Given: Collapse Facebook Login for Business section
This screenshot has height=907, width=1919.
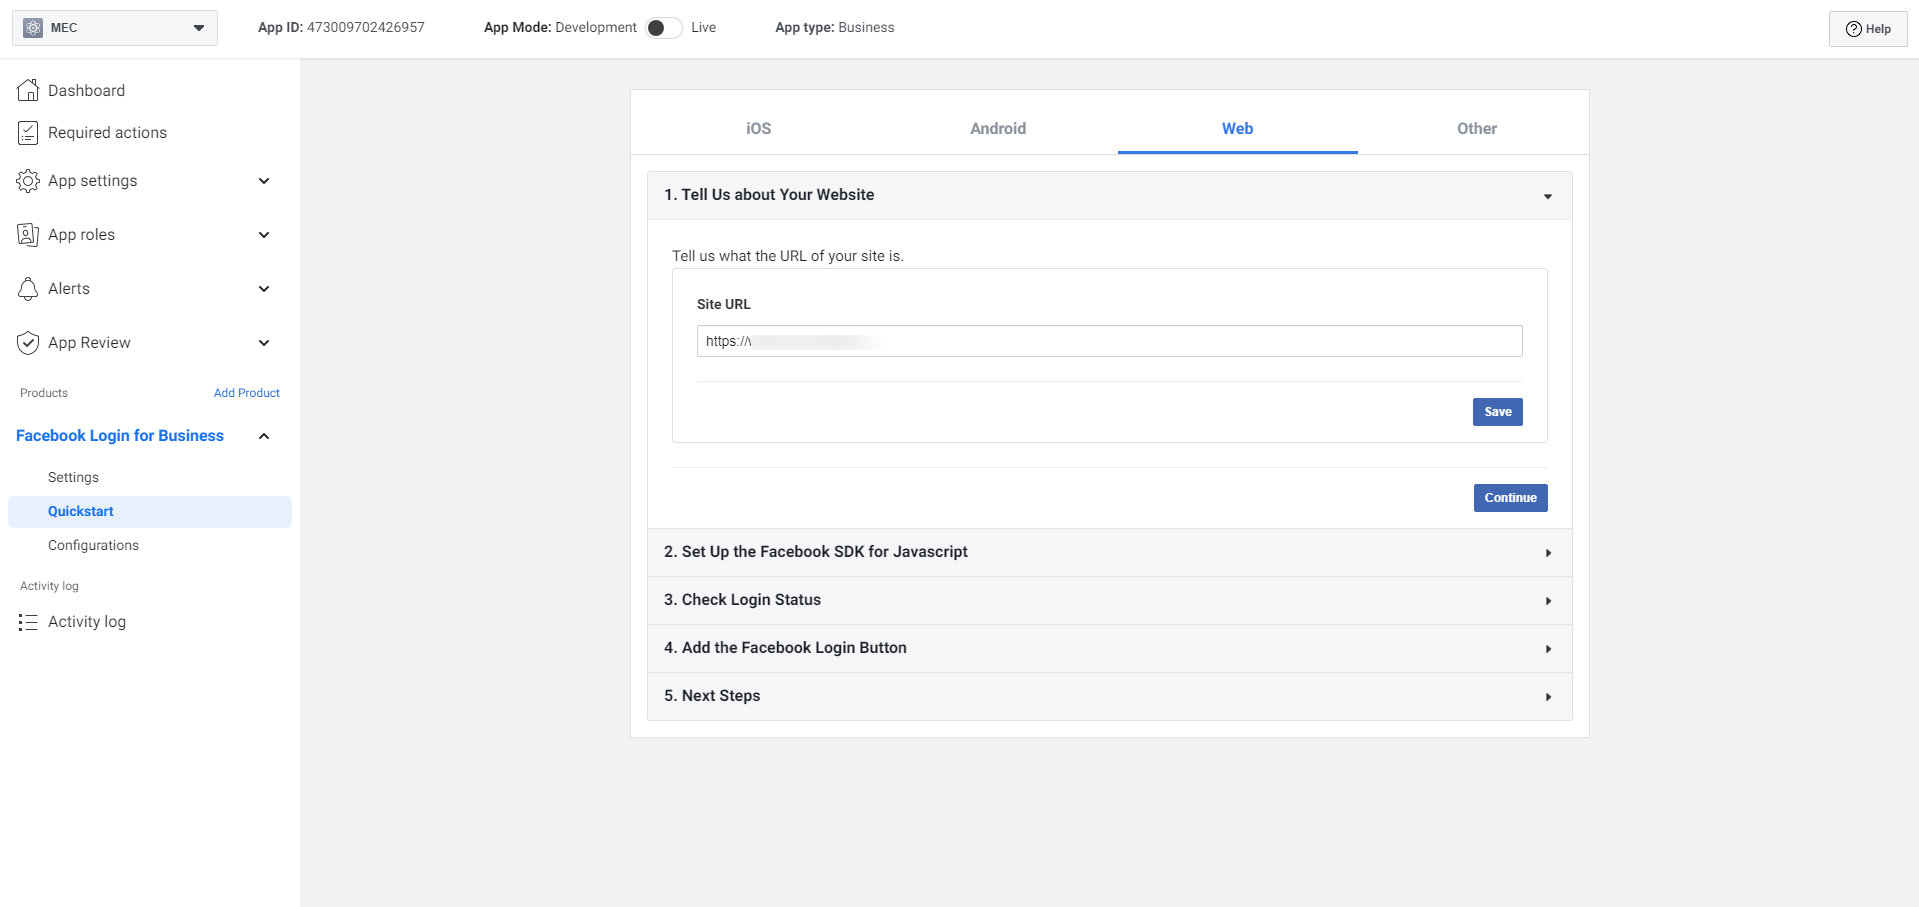Looking at the screenshot, I should click(x=264, y=436).
